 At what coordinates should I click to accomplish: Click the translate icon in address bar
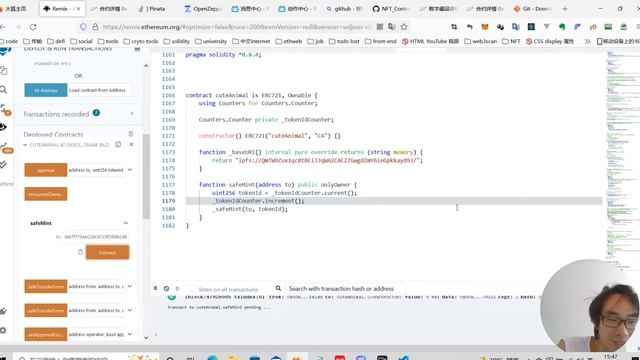click(x=392, y=27)
